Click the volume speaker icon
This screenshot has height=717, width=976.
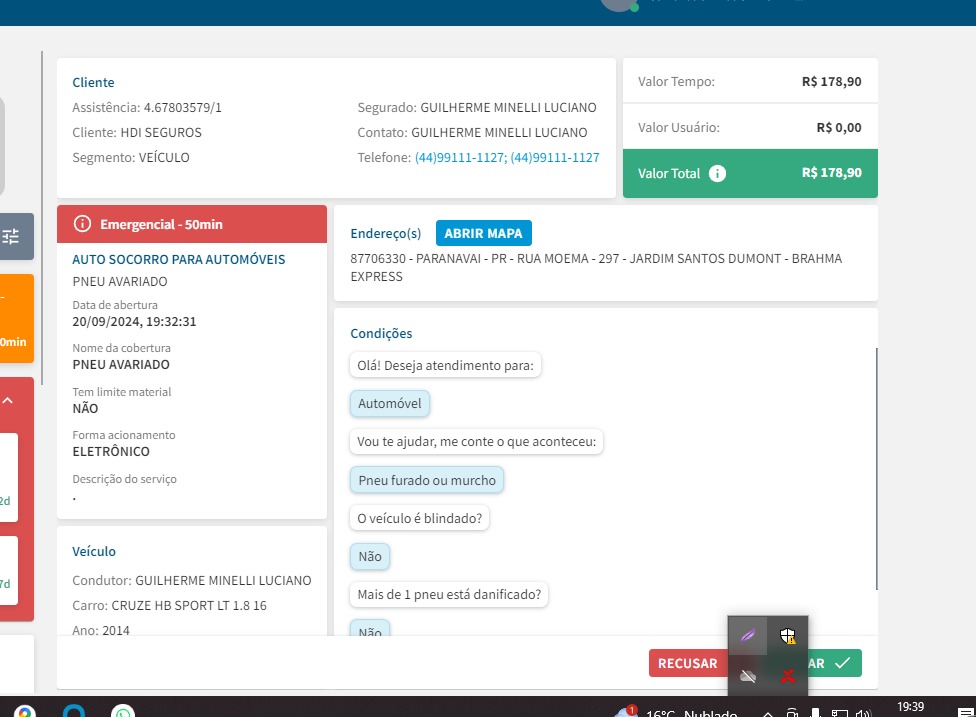863,713
